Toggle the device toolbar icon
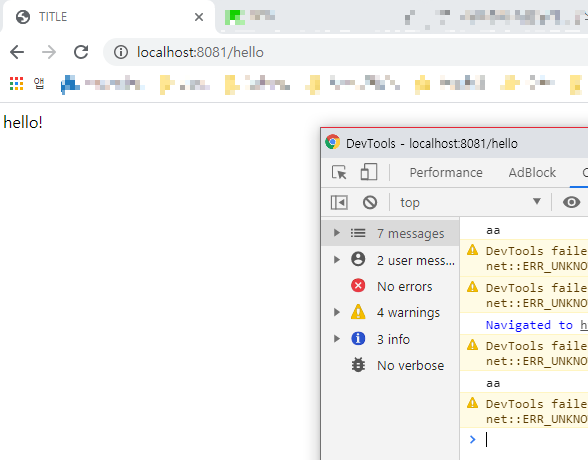Viewport: 588px width, 460px height. tap(369, 172)
